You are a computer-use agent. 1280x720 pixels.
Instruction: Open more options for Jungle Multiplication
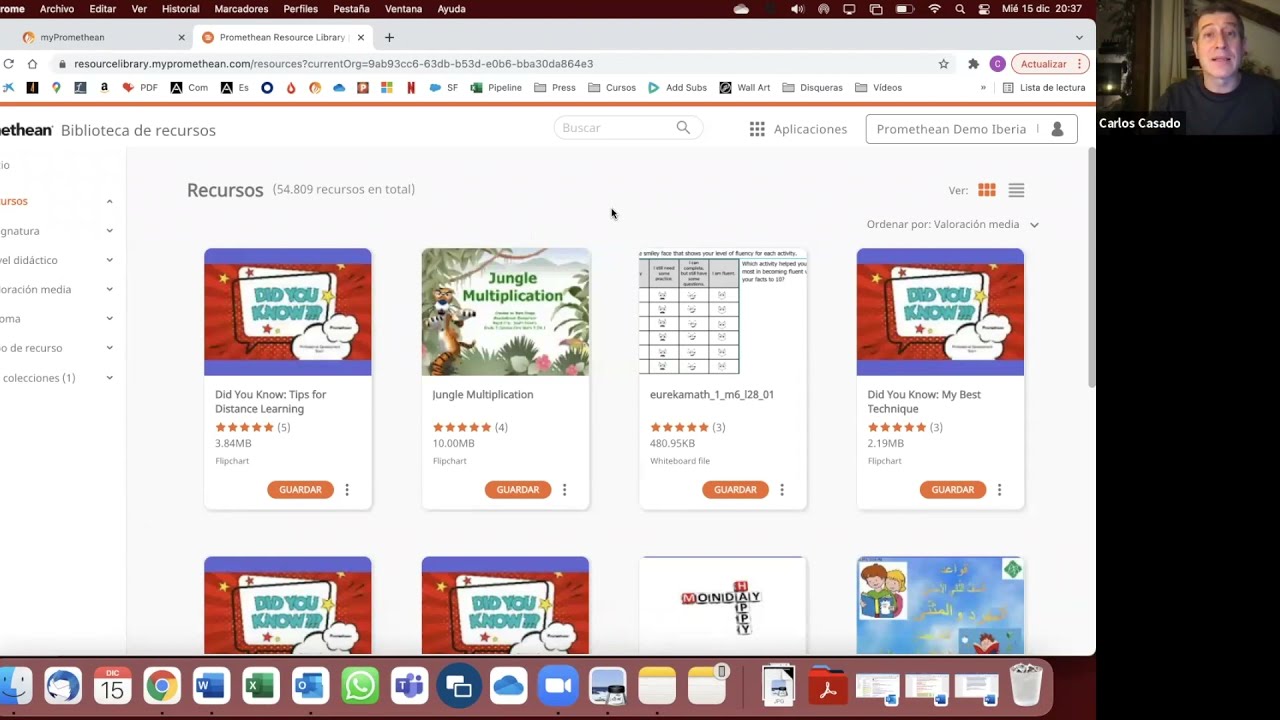564,490
